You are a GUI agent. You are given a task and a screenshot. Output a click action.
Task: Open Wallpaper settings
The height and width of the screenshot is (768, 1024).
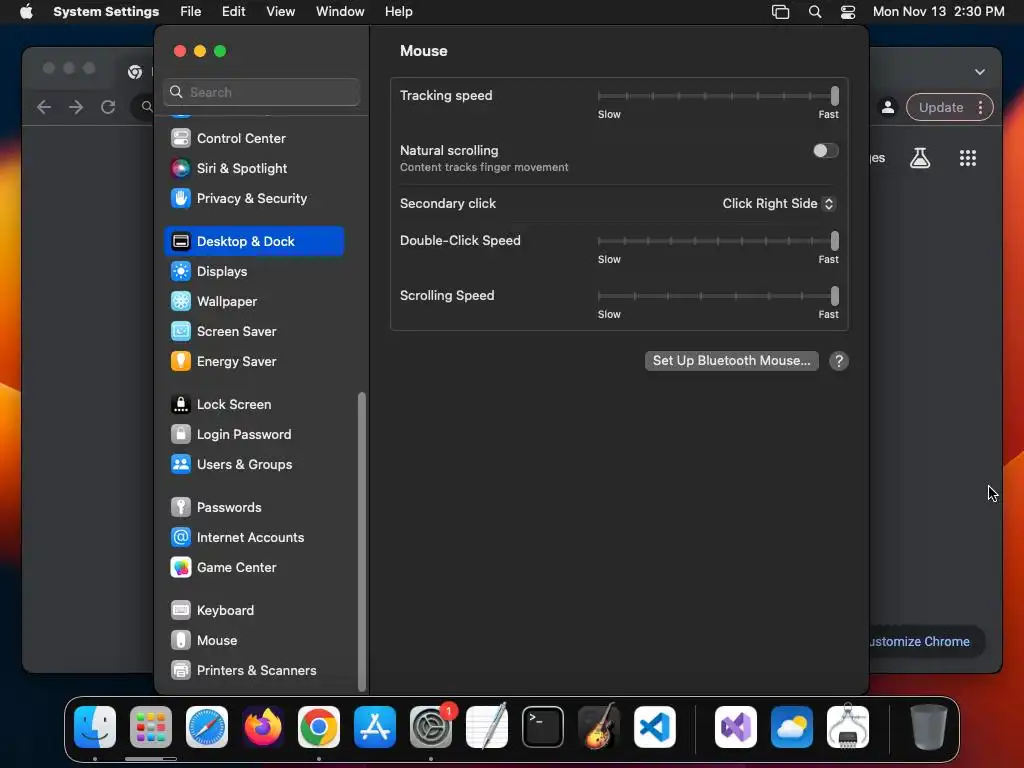254,301
